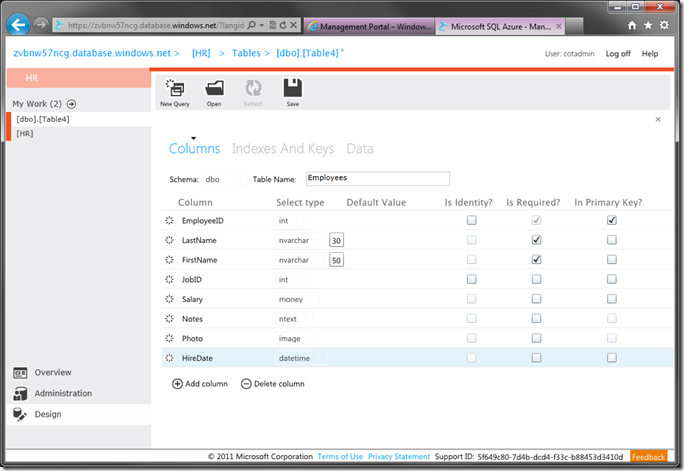Click the address bar reload icon
Image resolution: width=684 pixels, height=471 pixels.
[283, 25]
